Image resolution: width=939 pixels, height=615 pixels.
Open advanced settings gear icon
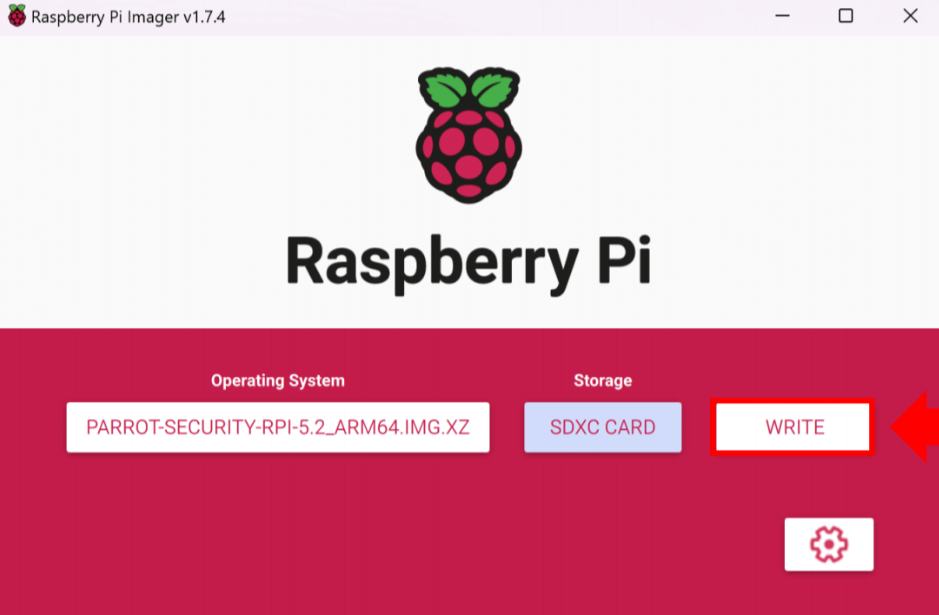829,544
